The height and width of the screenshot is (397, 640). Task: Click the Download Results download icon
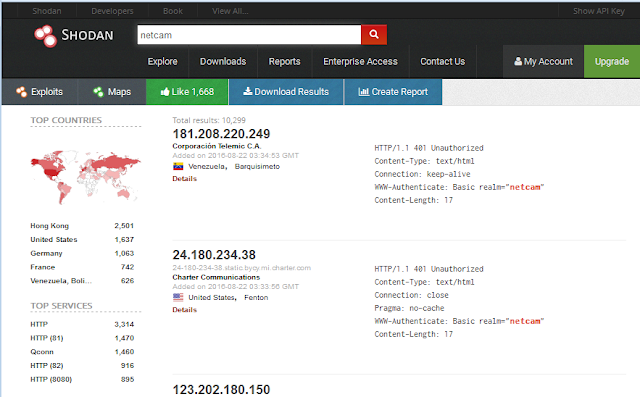247,91
